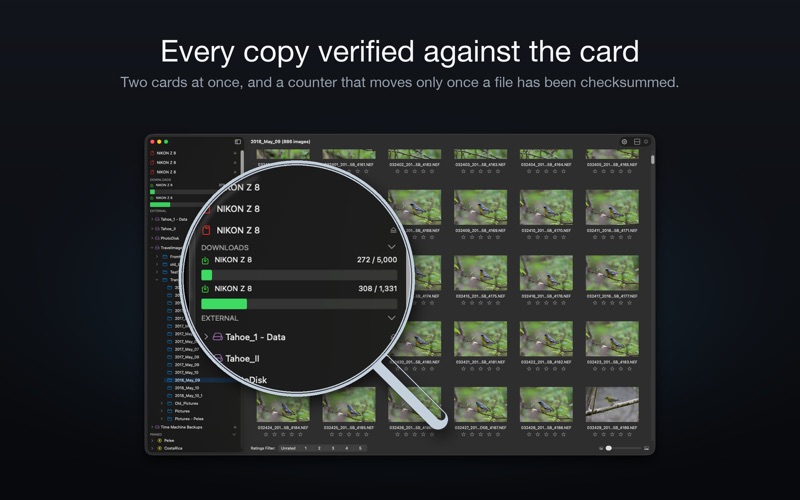Toggle the sidebar panel icon
800x500 pixels.
pyautogui.click(x=238, y=142)
